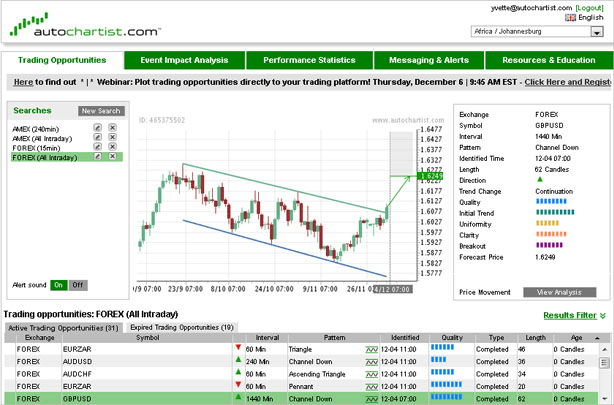The image size is (614, 405).
Task: Turn alert sound On
Action: point(58,285)
